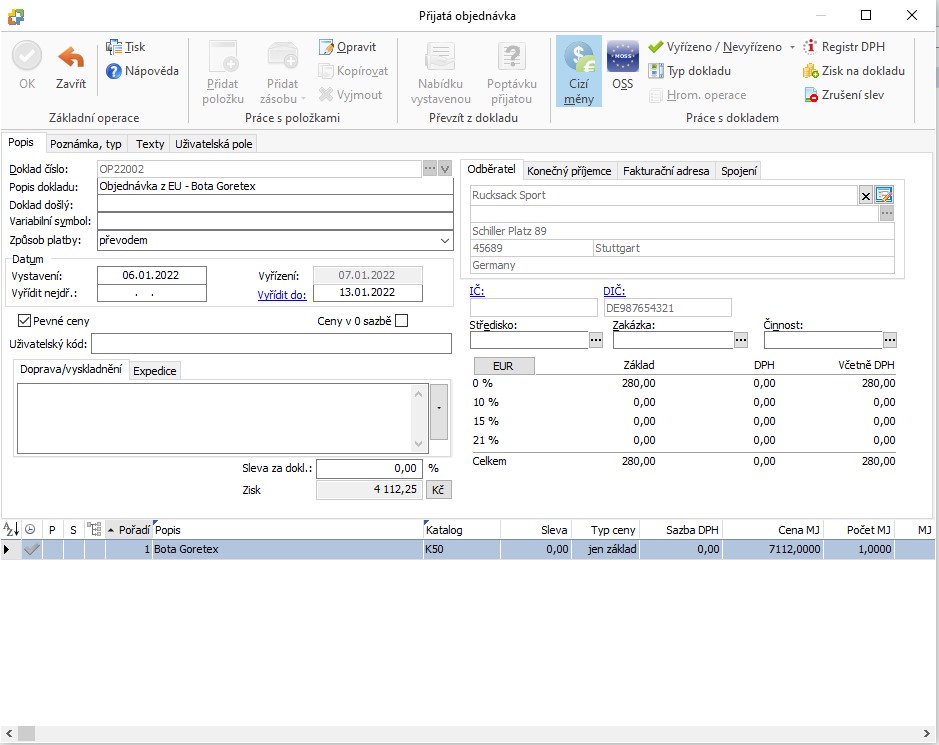Click the A-Z sort icon in grid header
Viewport: 939px width, 745px height.
[x=11, y=529]
